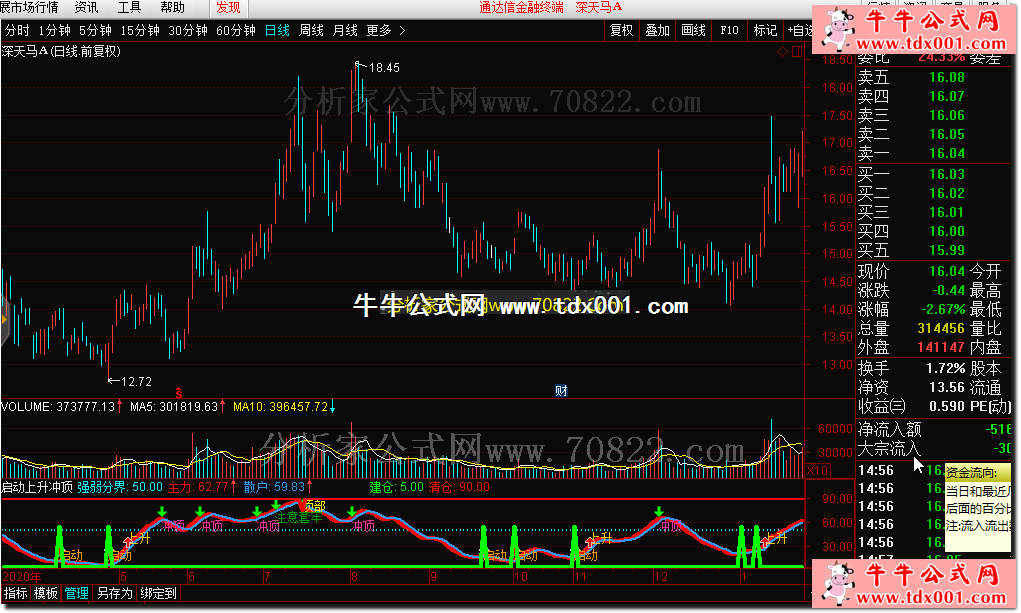Screen dimensions: 1021x613
Task: Click the 2020年 time axis label
Action: tap(21, 577)
